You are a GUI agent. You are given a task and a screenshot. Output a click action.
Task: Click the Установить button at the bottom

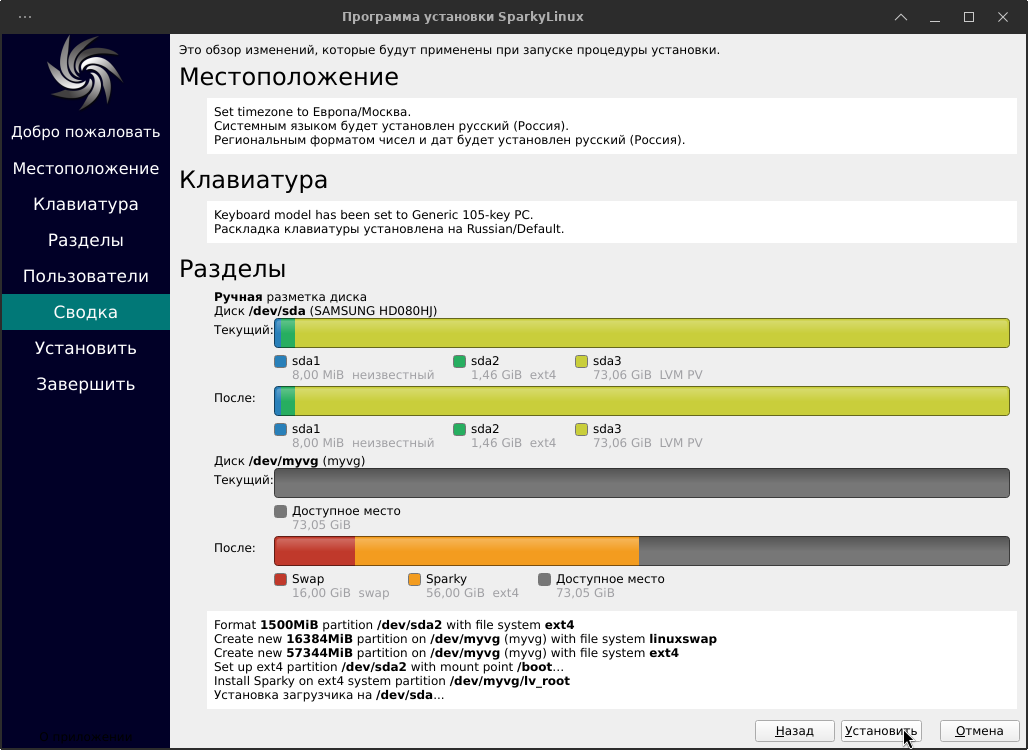pos(881,730)
